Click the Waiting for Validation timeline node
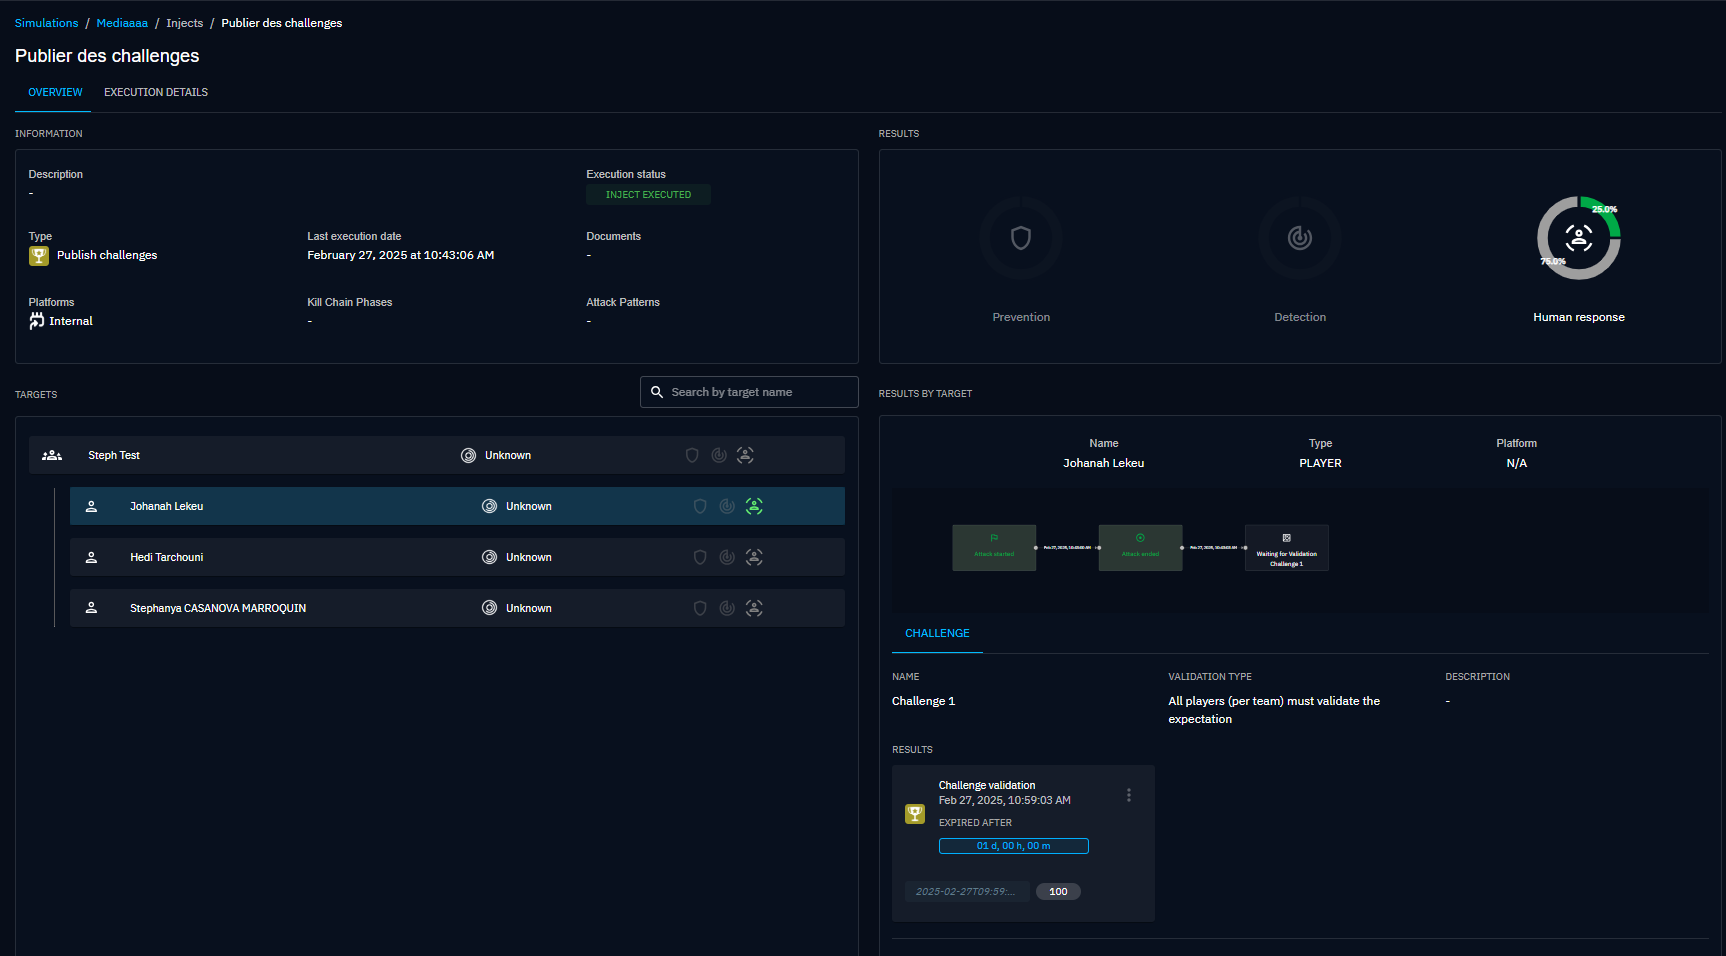1726x956 pixels. point(1286,548)
